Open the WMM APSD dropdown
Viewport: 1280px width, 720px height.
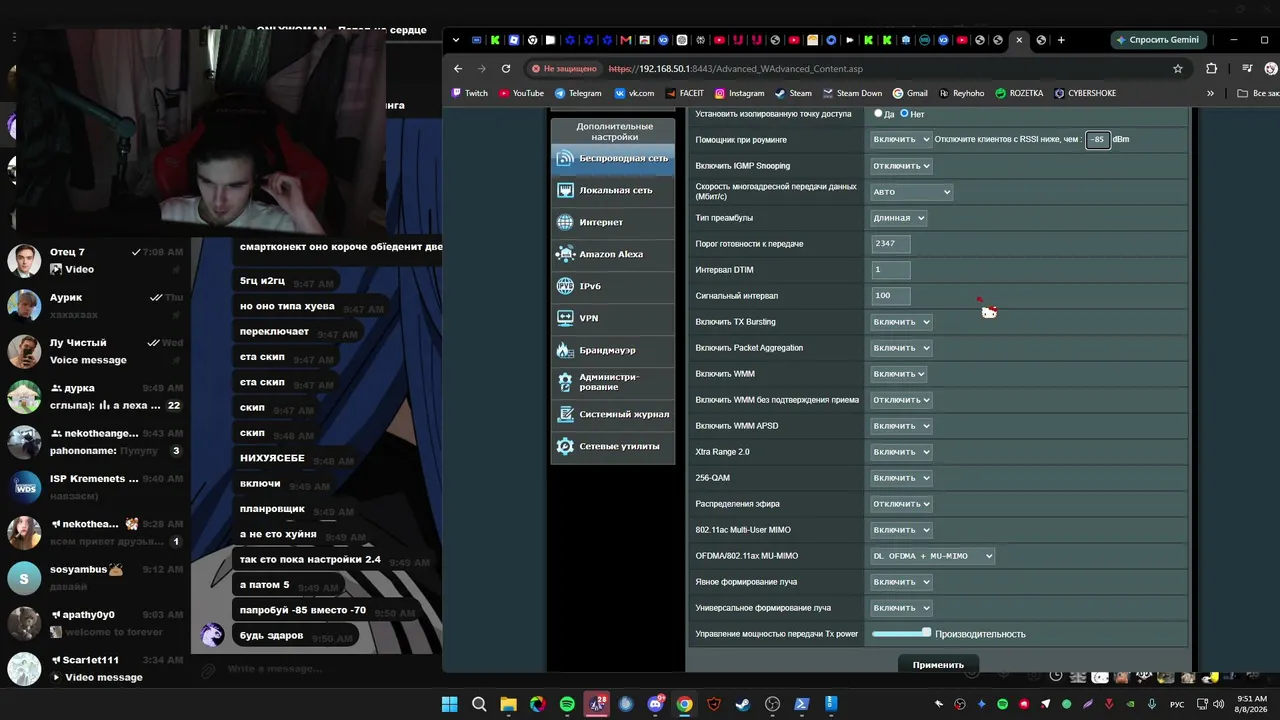(901, 426)
